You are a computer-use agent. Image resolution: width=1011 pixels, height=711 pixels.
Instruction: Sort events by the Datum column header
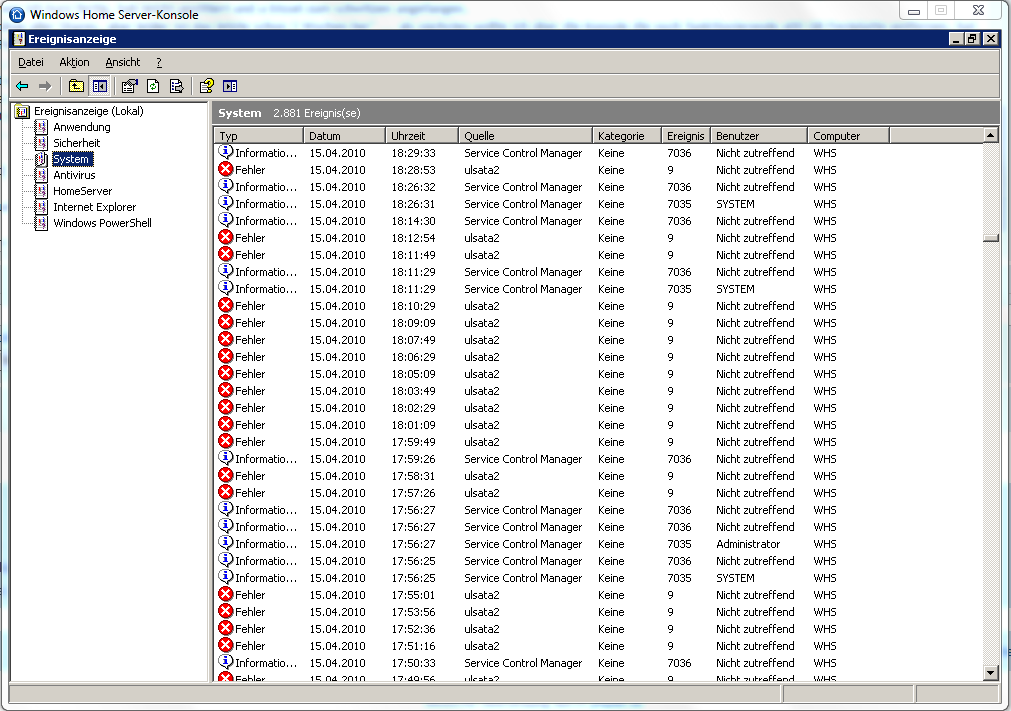coord(344,135)
